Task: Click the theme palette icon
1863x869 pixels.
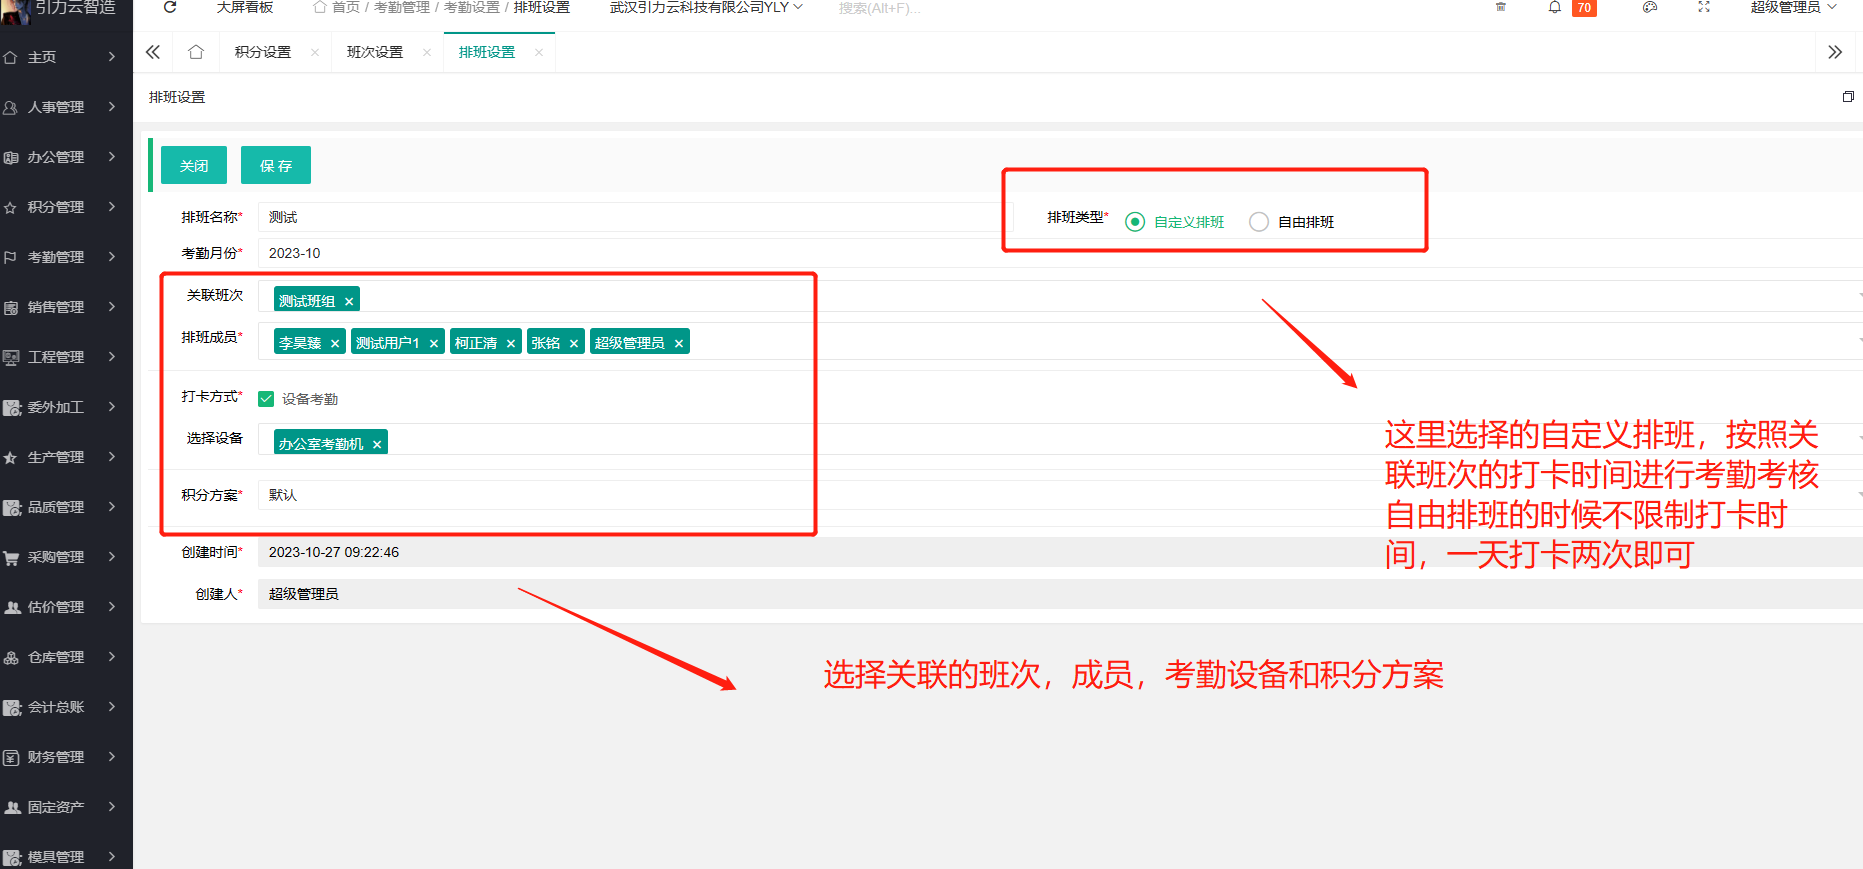Action: click(1650, 7)
